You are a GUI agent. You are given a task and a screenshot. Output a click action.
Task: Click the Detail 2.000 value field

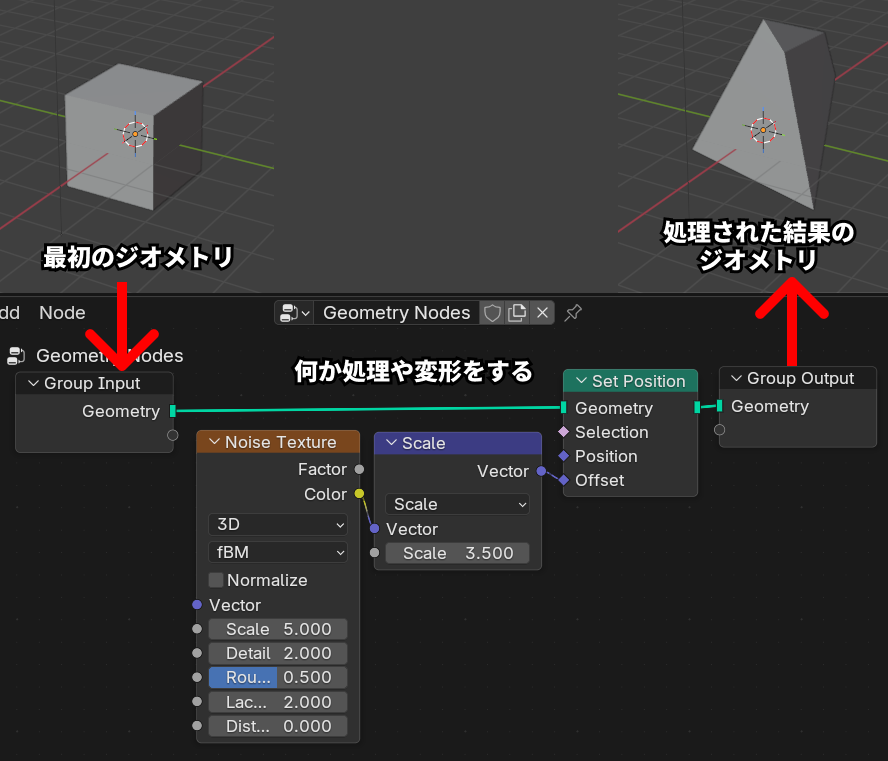coord(277,653)
